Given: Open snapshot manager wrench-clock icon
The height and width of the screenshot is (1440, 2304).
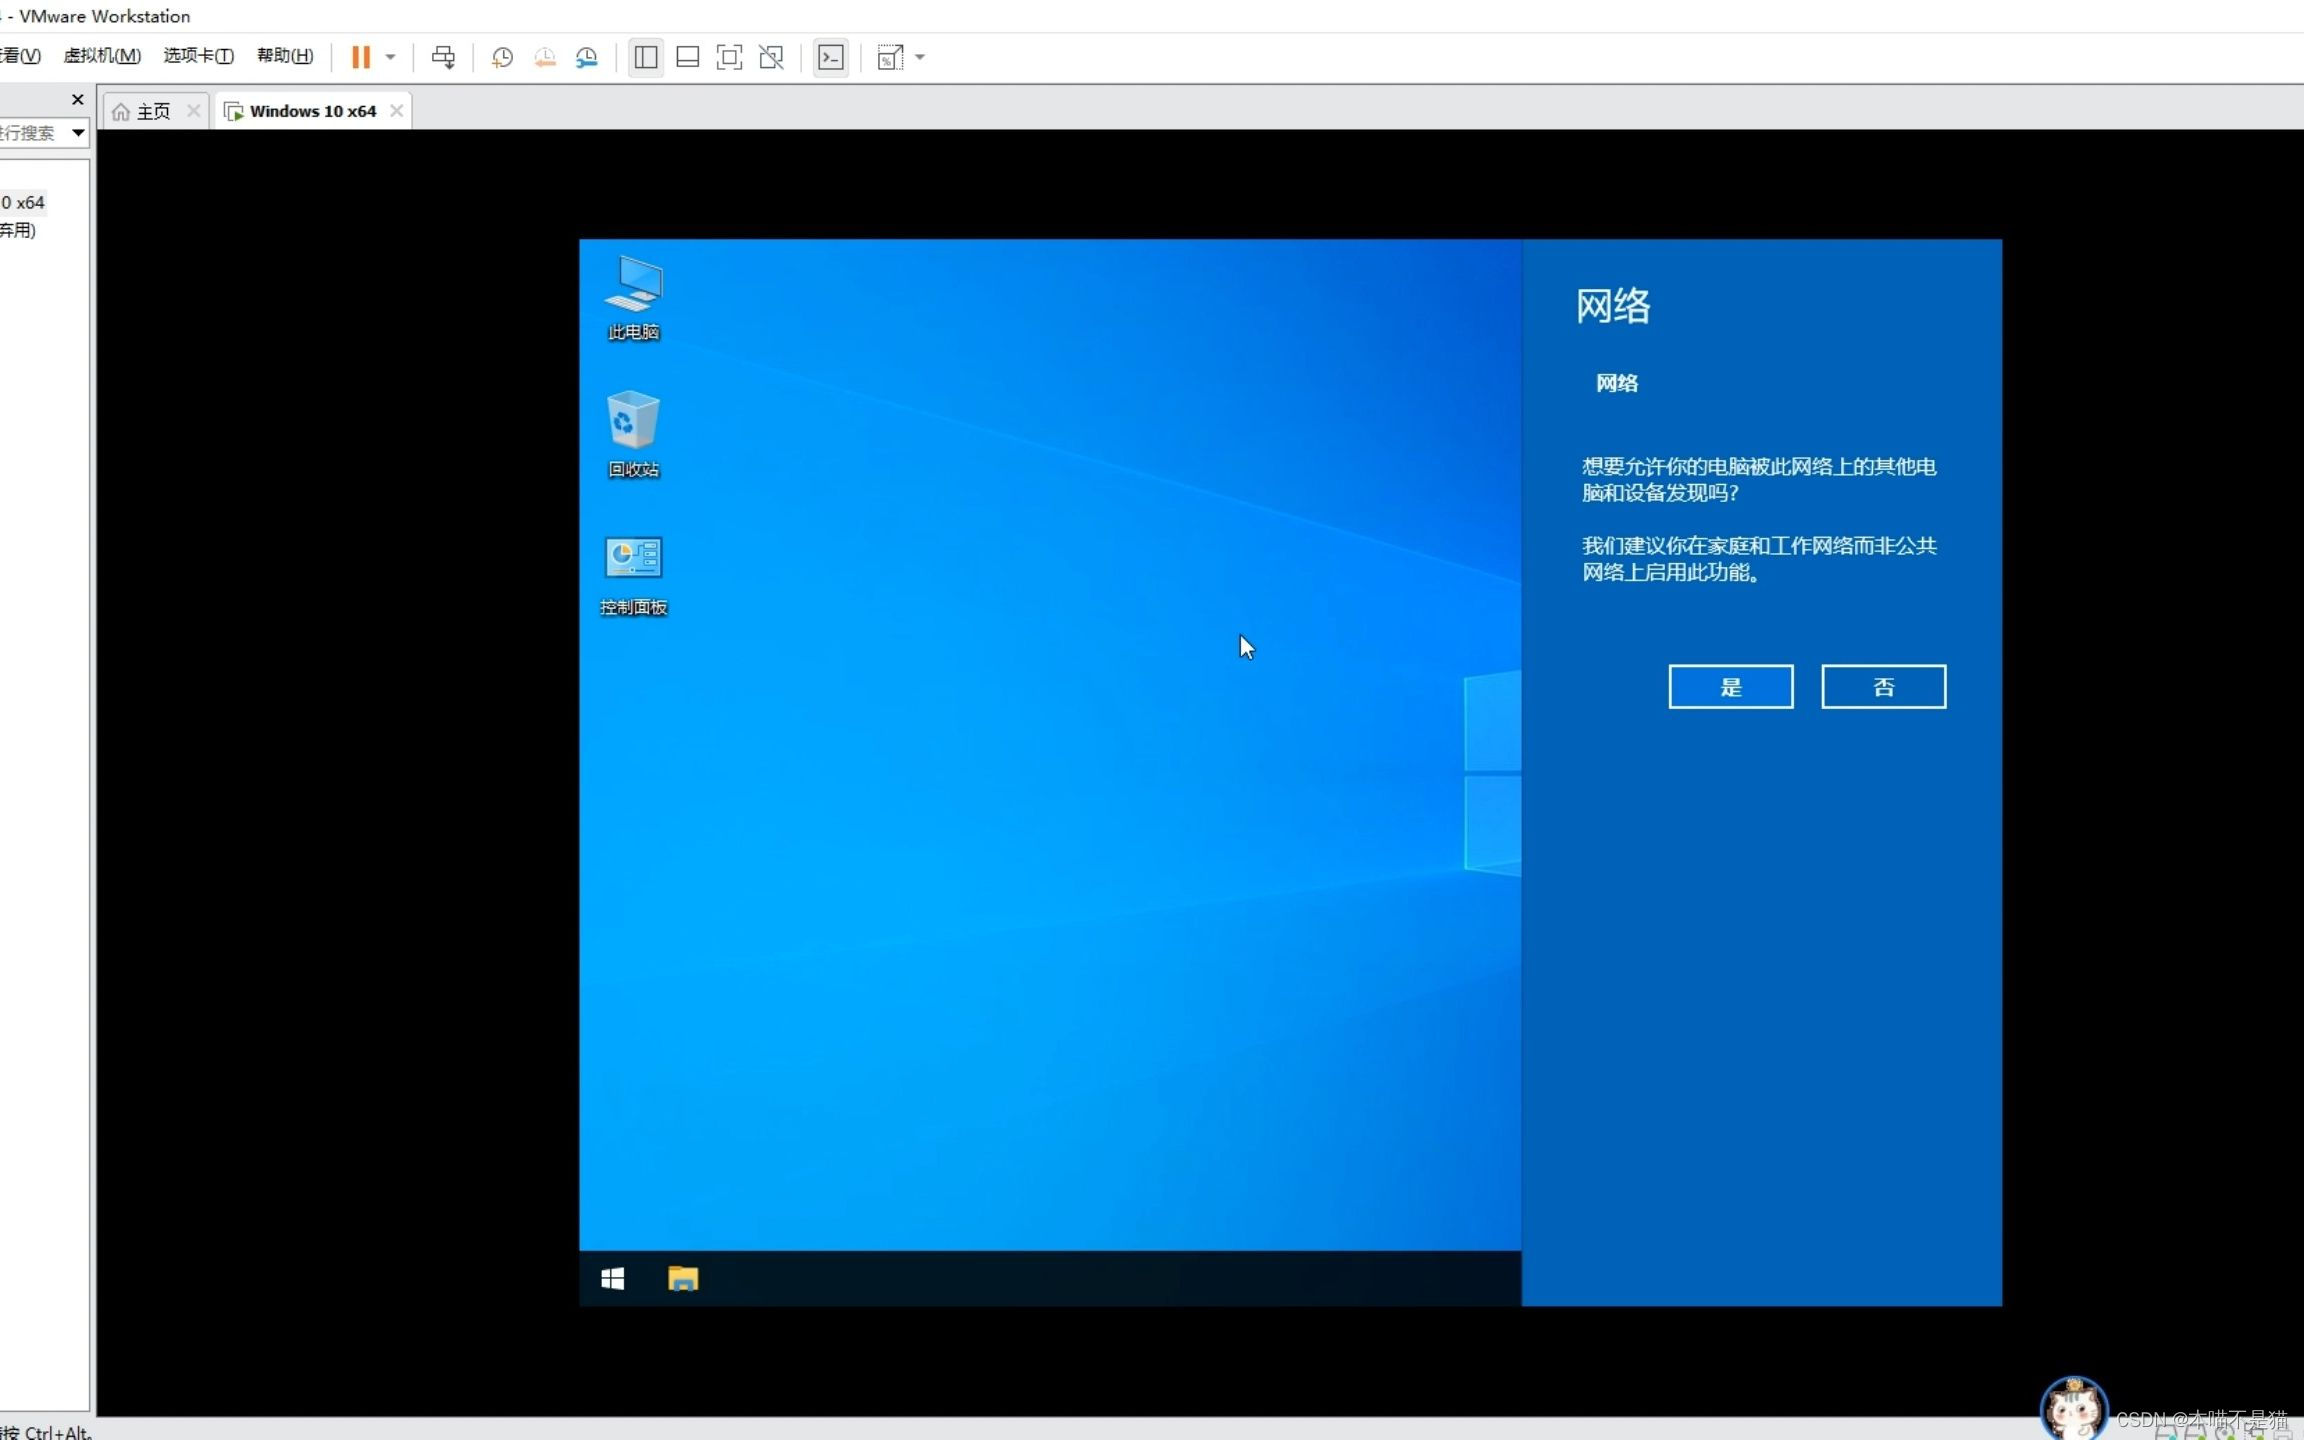Looking at the screenshot, I should pyautogui.click(x=587, y=57).
